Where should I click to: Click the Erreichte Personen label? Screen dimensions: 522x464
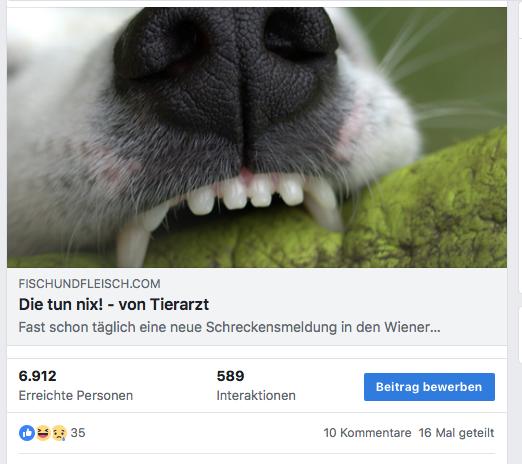pyautogui.click(x=76, y=395)
